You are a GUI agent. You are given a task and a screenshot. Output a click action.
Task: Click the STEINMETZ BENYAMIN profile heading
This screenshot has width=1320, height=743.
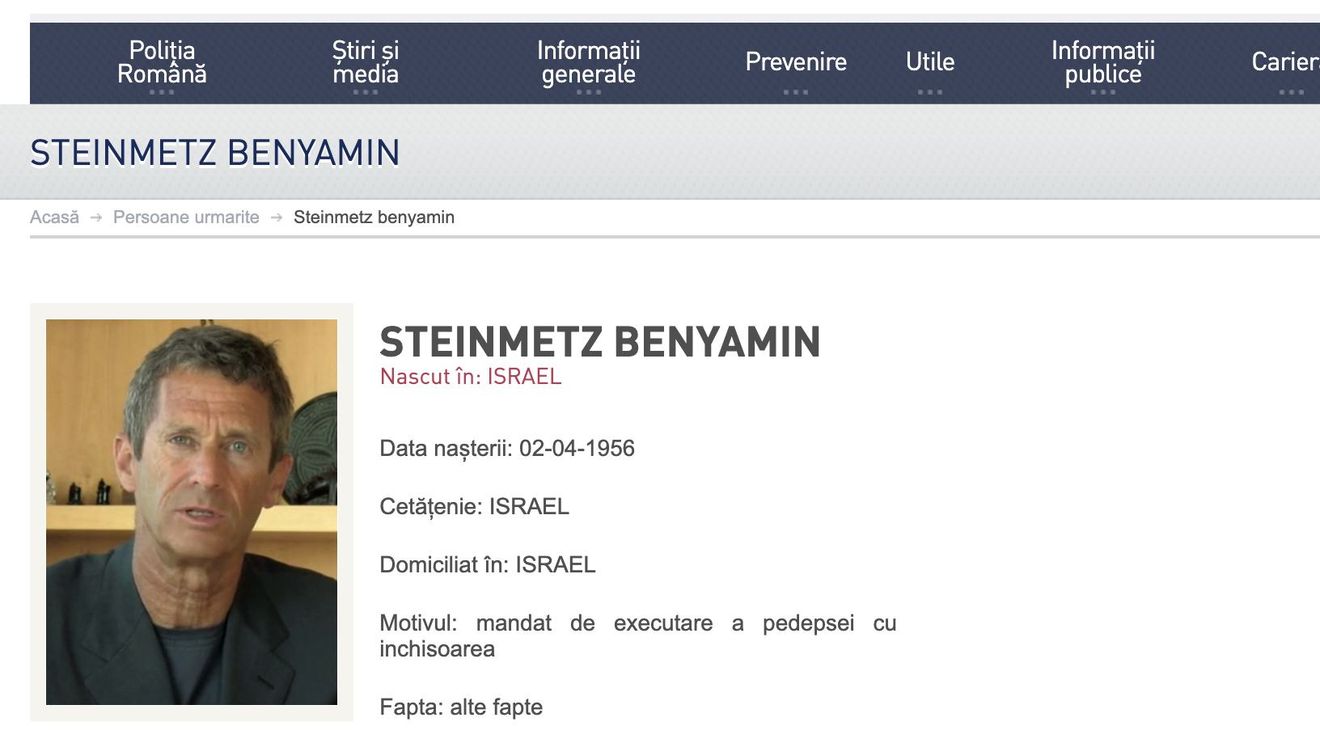pyautogui.click(x=600, y=341)
